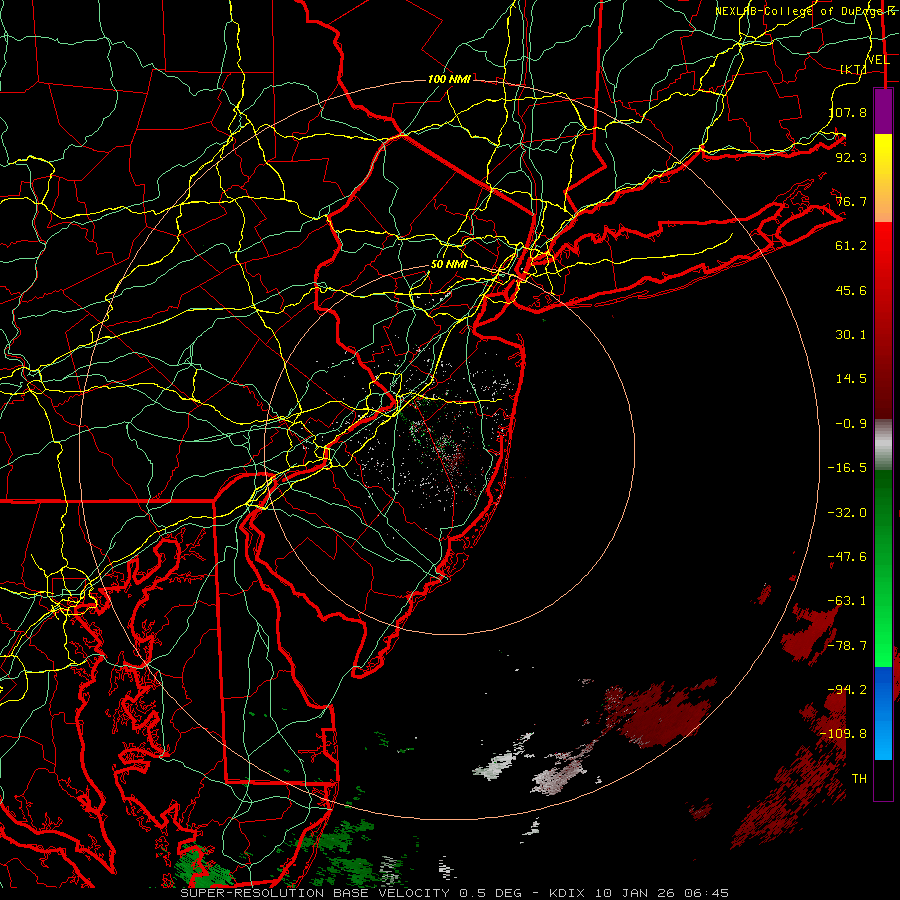
Task: Select the -94.2 legend value
Action: (x=847, y=690)
